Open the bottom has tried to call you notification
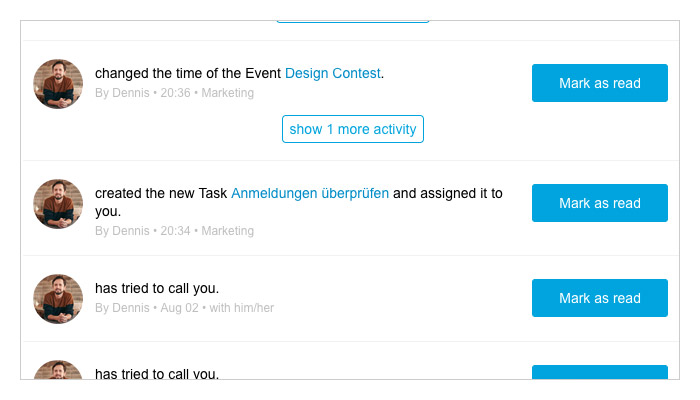Image resolution: width=700 pixels, height=400 pixels. (157, 374)
